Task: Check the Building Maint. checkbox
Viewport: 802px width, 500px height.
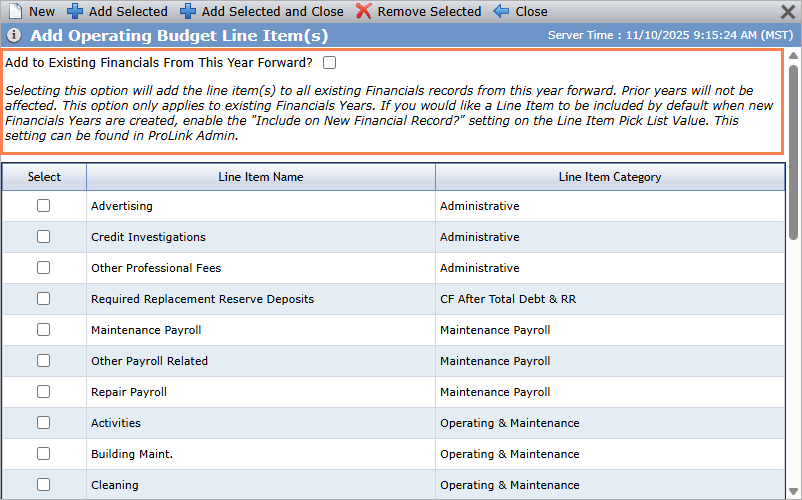Action: (43, 453)
